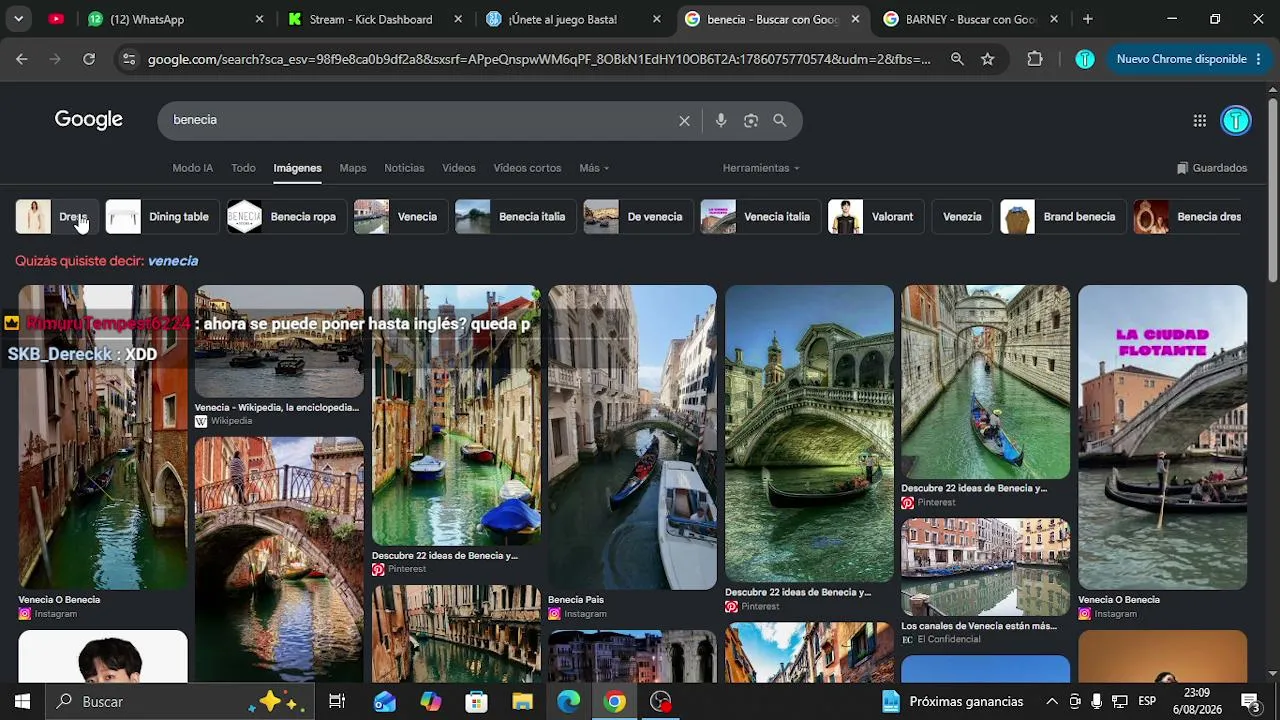Open the Benecia País image result

point(632,437)
